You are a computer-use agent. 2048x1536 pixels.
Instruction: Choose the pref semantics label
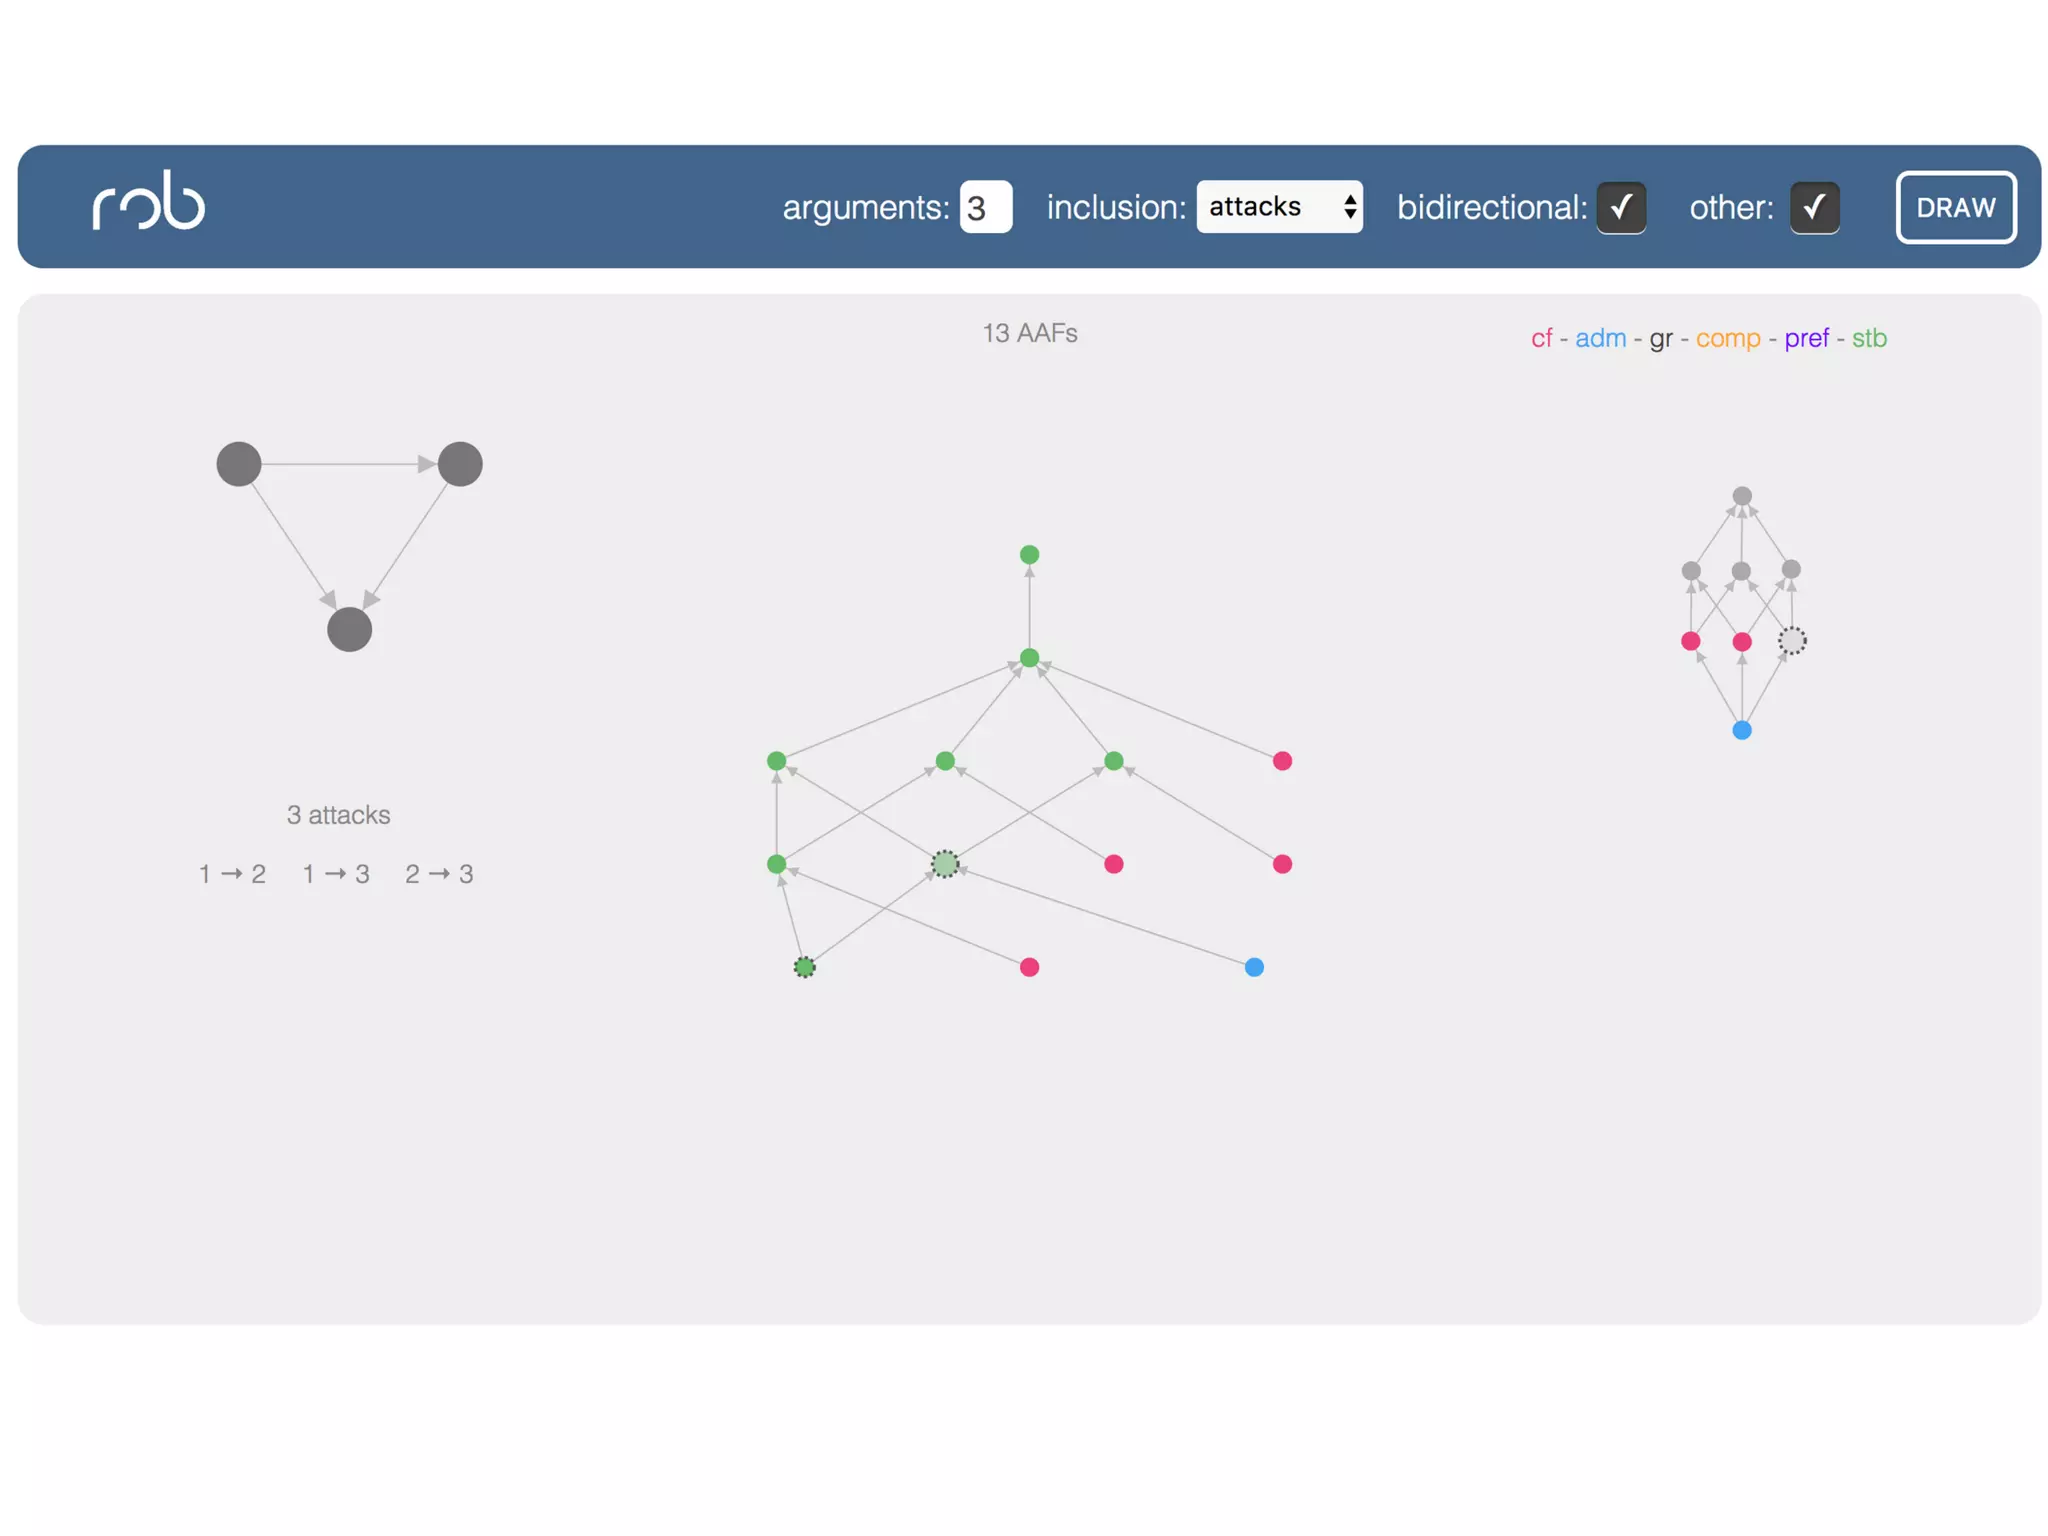(1806, 338)
